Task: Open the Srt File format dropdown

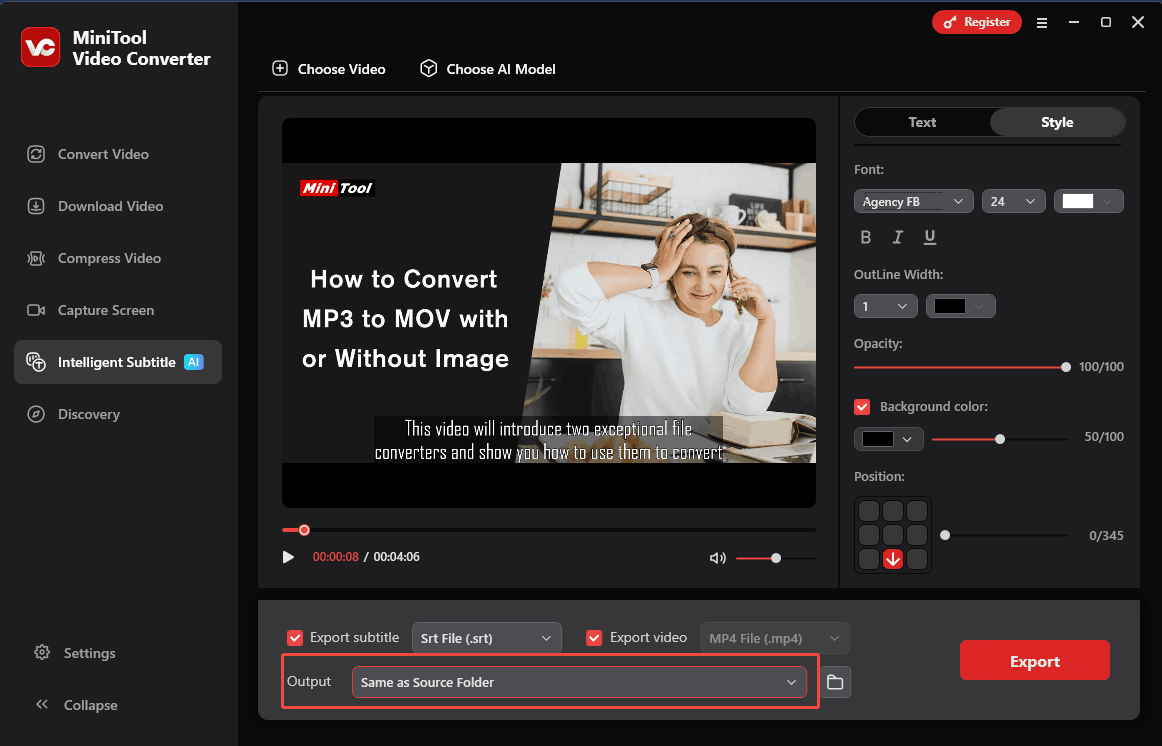Action: (x=486, y=638)
